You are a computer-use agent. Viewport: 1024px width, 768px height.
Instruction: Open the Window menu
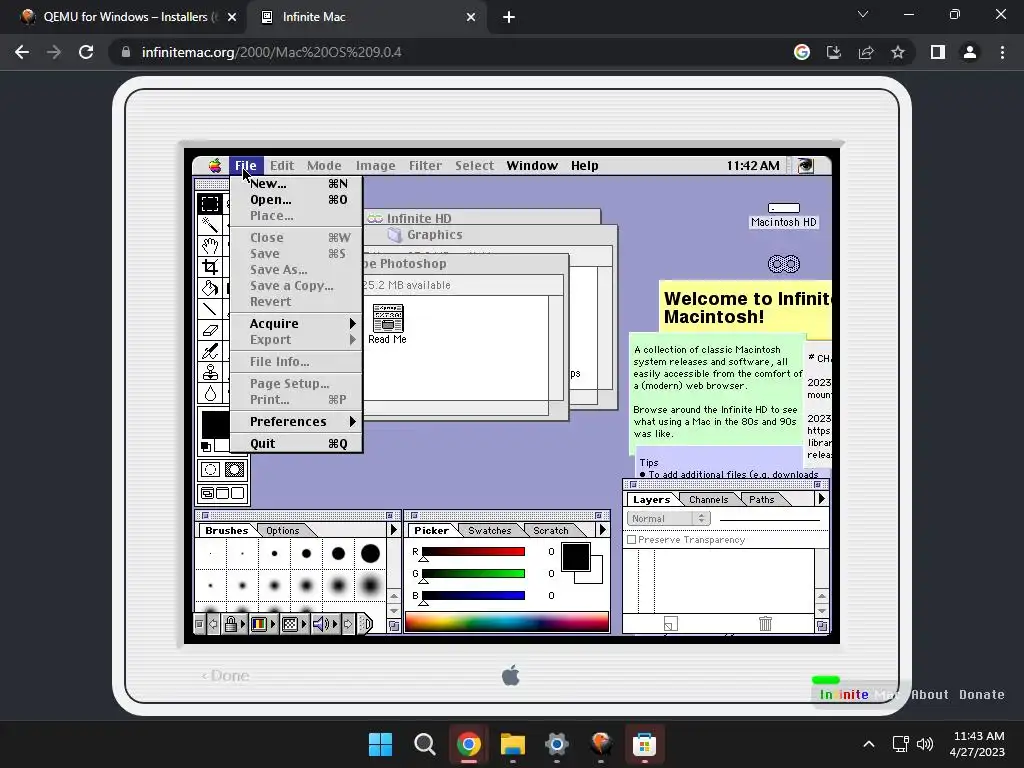coord(532,166)
